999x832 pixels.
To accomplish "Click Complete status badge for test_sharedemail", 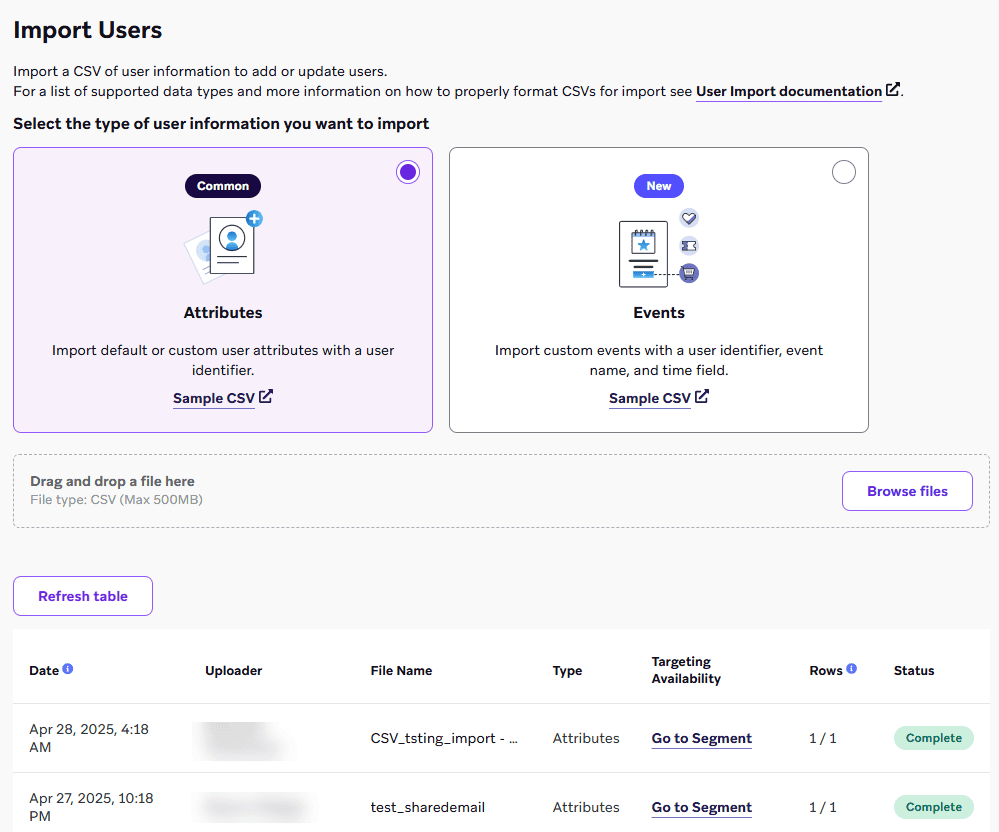I will point(933,807).
